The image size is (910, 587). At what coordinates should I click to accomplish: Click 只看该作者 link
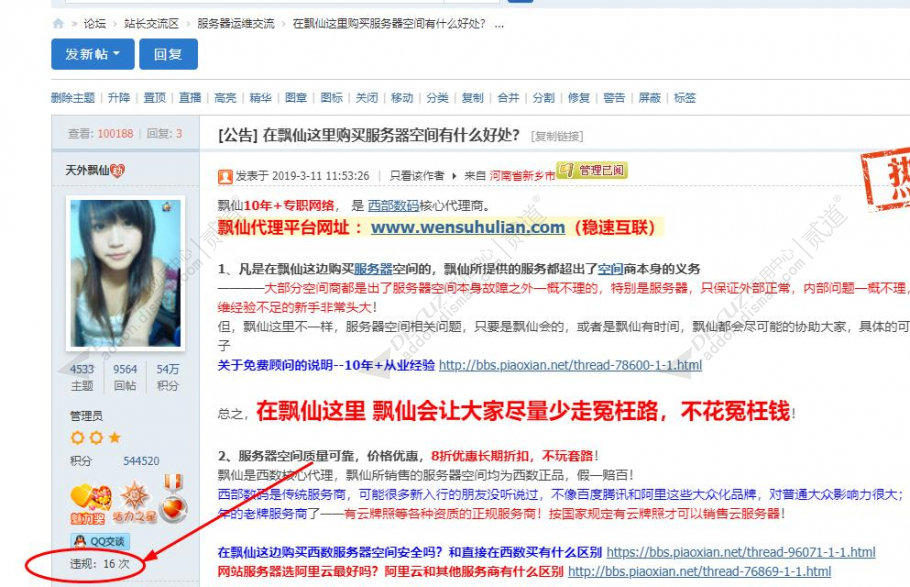417,176
